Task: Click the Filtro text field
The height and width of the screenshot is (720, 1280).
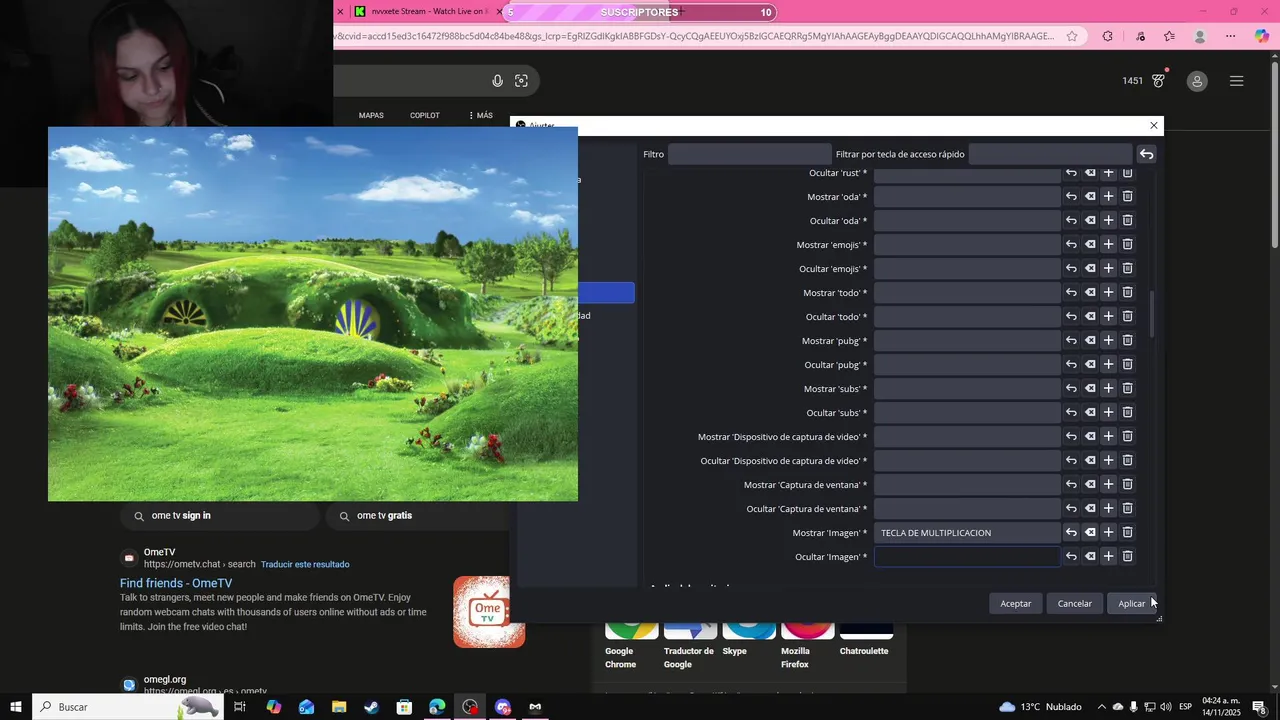Action: [x=750, y=154]
